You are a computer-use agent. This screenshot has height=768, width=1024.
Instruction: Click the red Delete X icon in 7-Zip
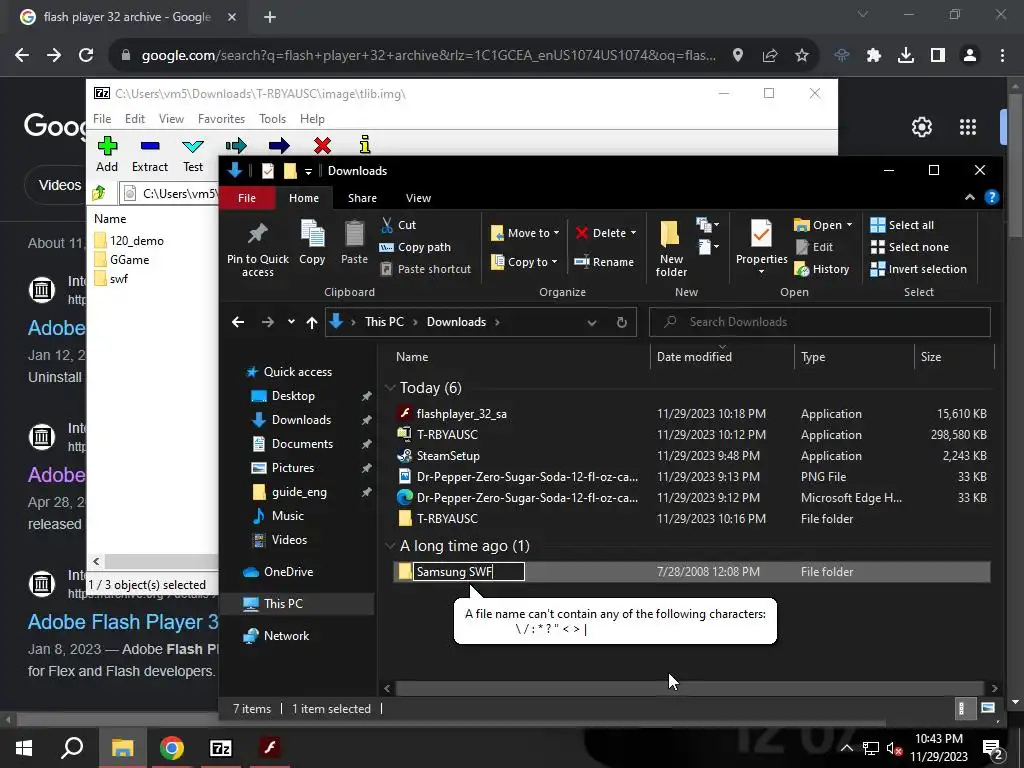click(322, 146)
